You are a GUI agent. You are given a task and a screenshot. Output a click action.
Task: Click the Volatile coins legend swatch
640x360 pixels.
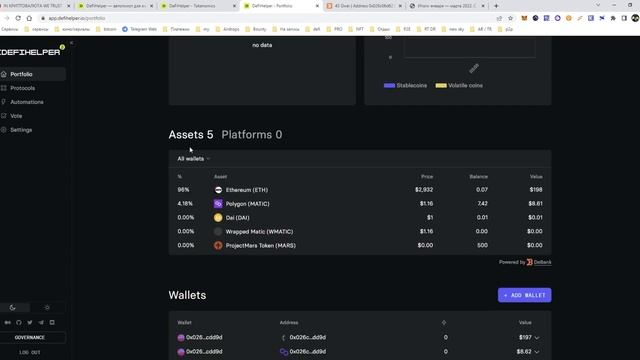441,86
